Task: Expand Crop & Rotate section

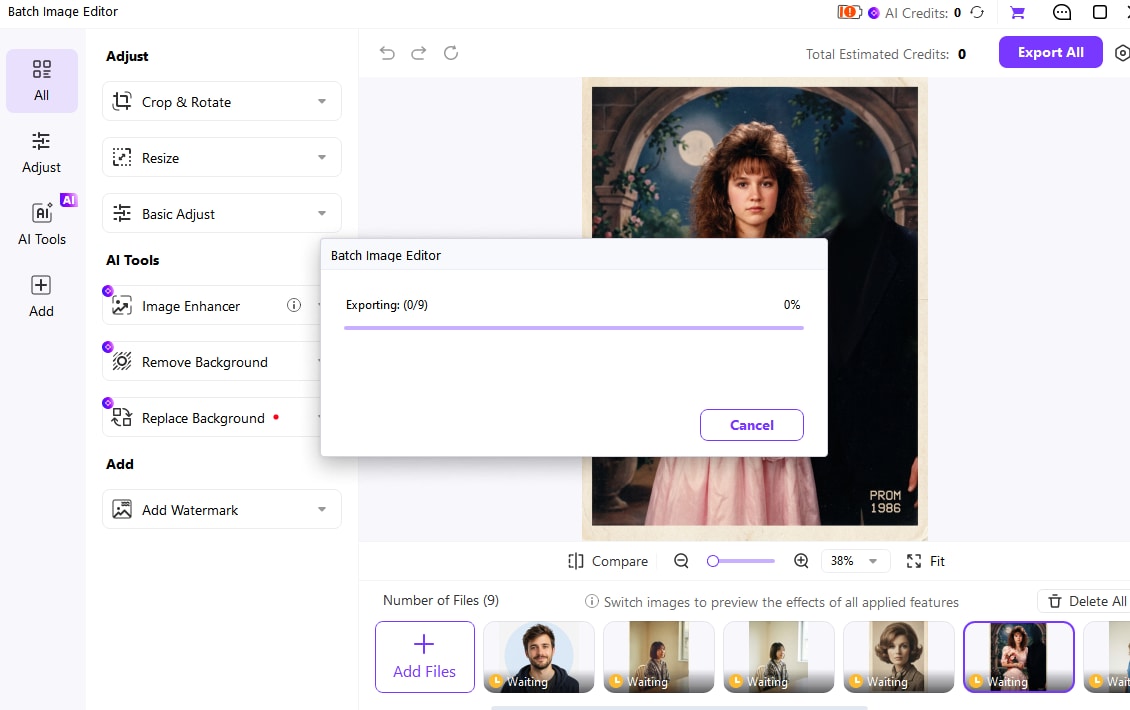Action: pos(222,102)
